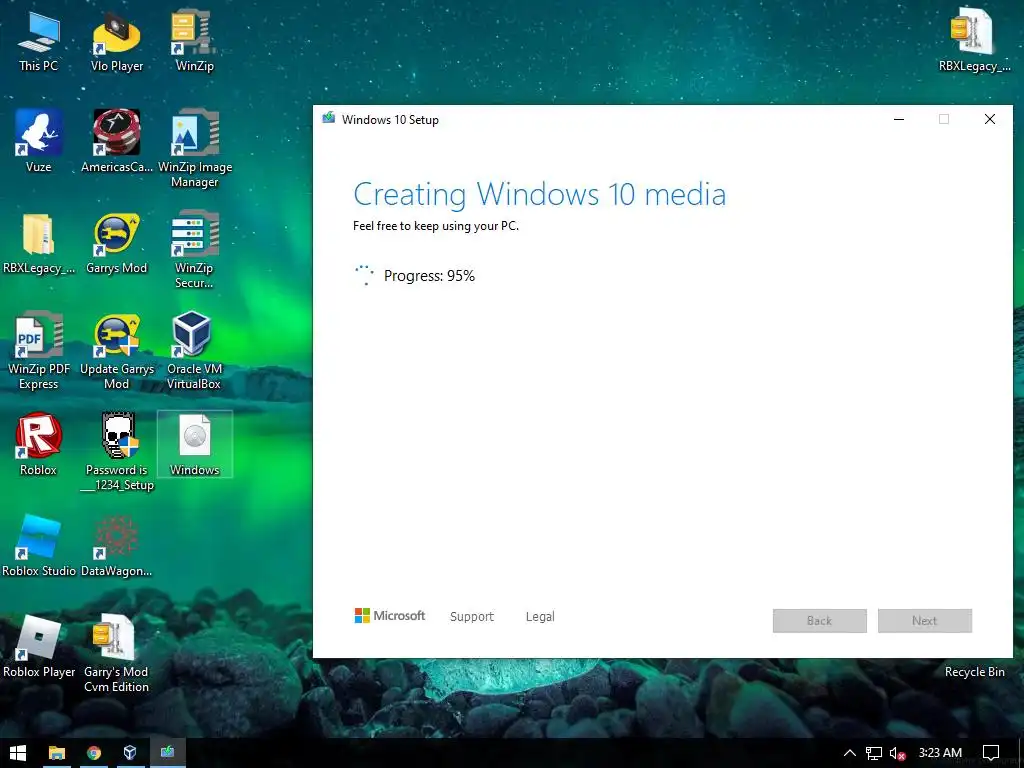This screenshot has height=768, width=1024.
Task: Open VirtualBox from the taskbar
Action: (130, 753)
